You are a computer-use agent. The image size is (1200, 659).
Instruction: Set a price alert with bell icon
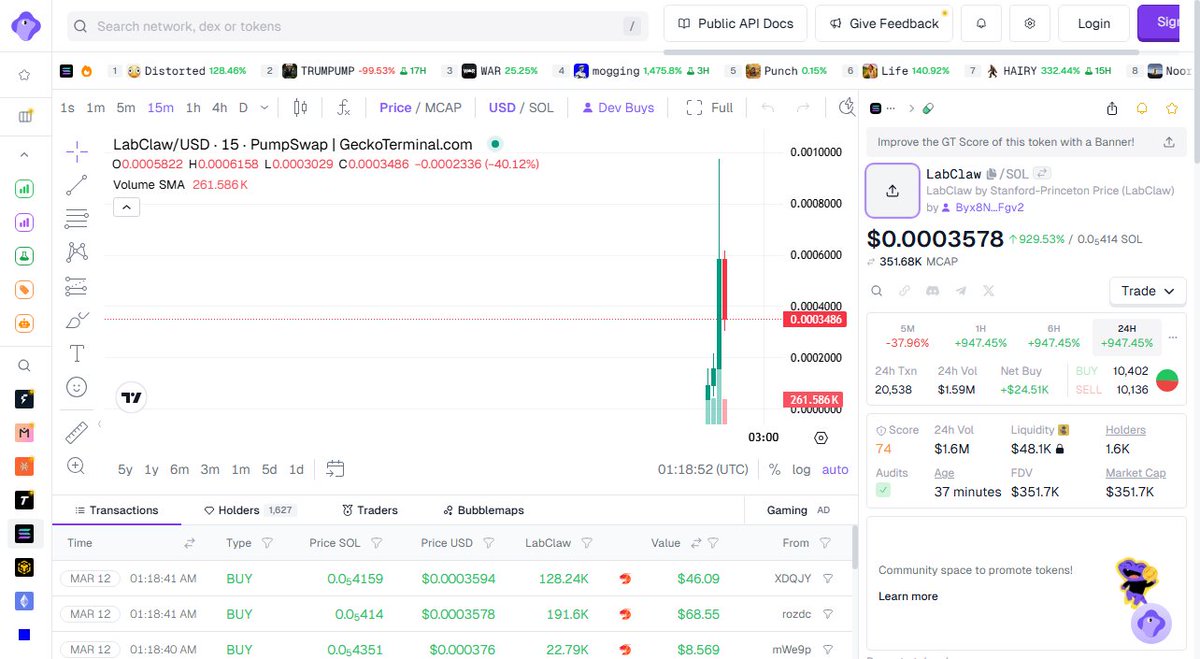pyautogui.click(x=1142, y=108)
